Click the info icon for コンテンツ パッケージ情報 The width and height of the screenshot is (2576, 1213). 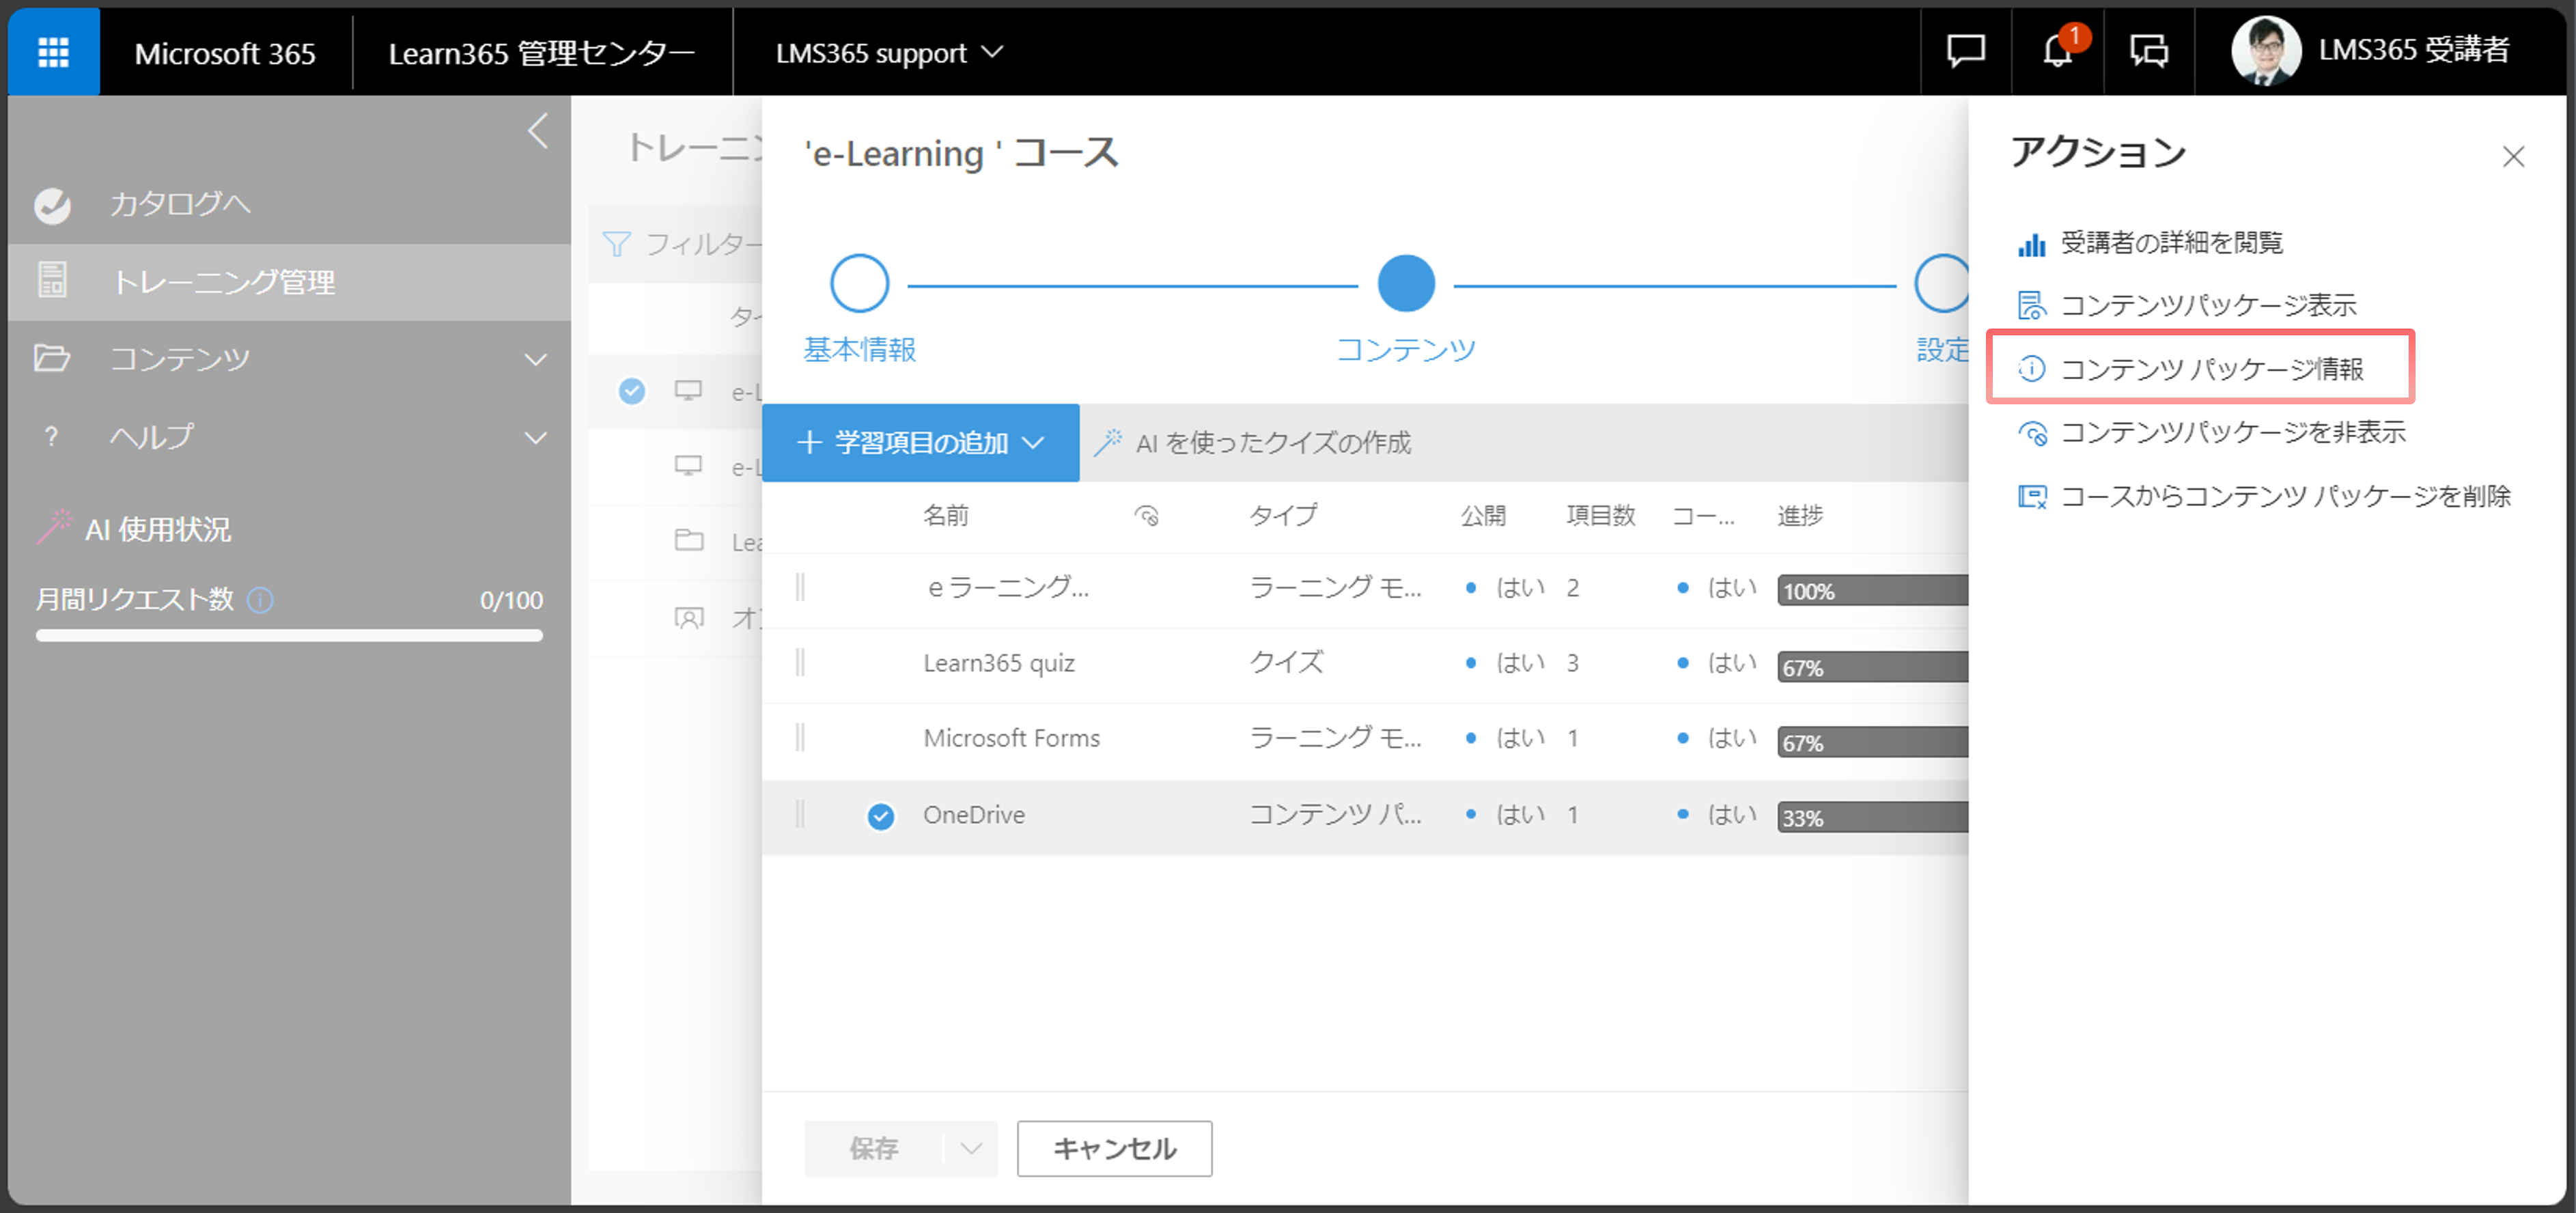tap(2031, 369)
